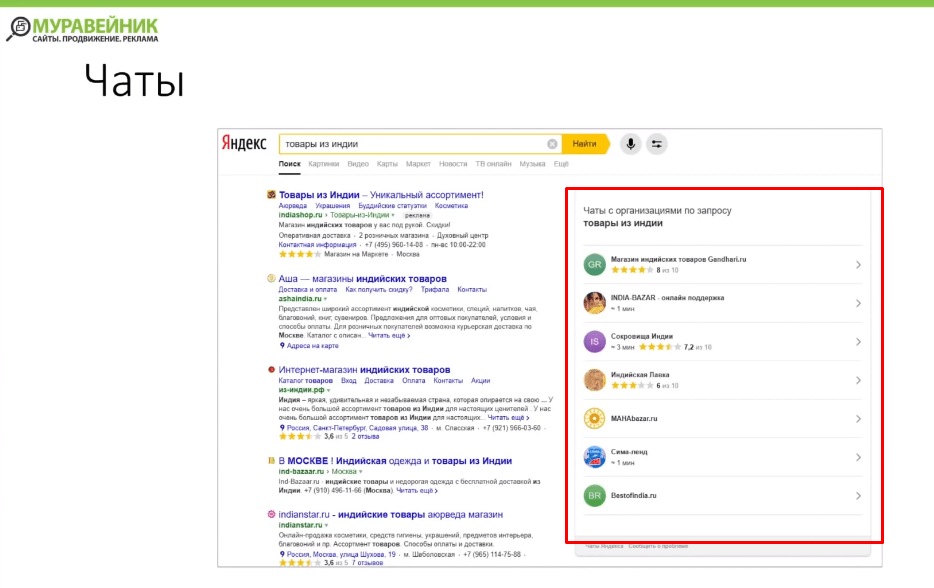Expand the dropdown arrow next to ashaindia.ru
Screen dimensions: 934x588
coord(325,299)
